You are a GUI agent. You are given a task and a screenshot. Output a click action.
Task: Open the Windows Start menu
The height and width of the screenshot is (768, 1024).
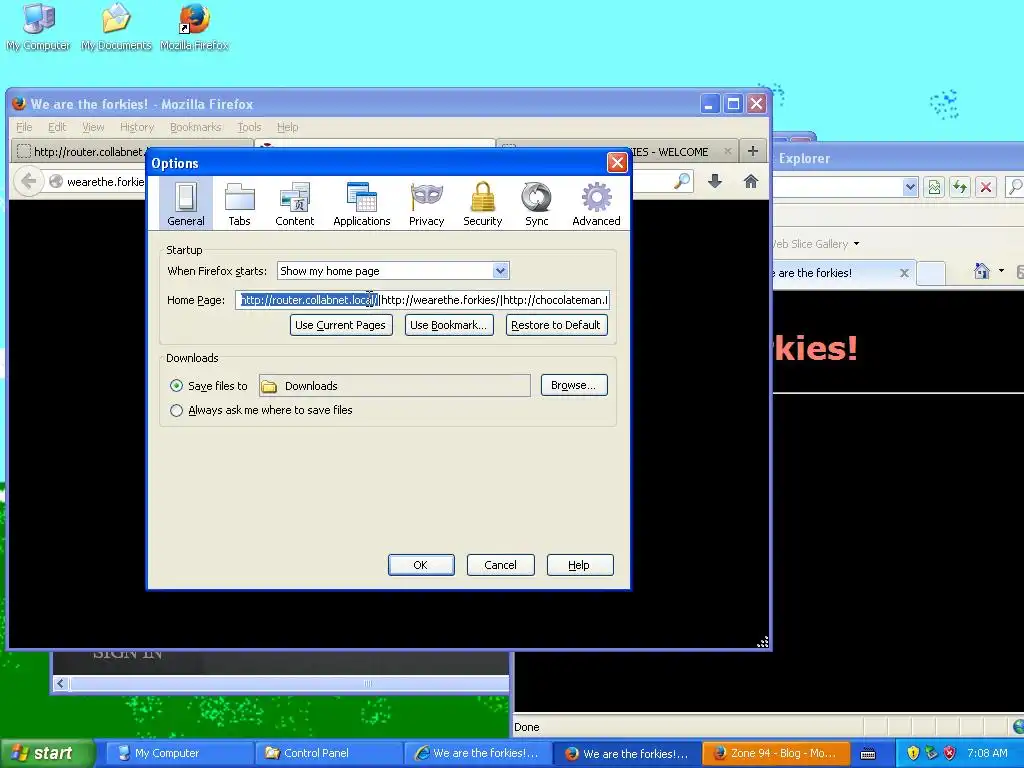point(46,754)
